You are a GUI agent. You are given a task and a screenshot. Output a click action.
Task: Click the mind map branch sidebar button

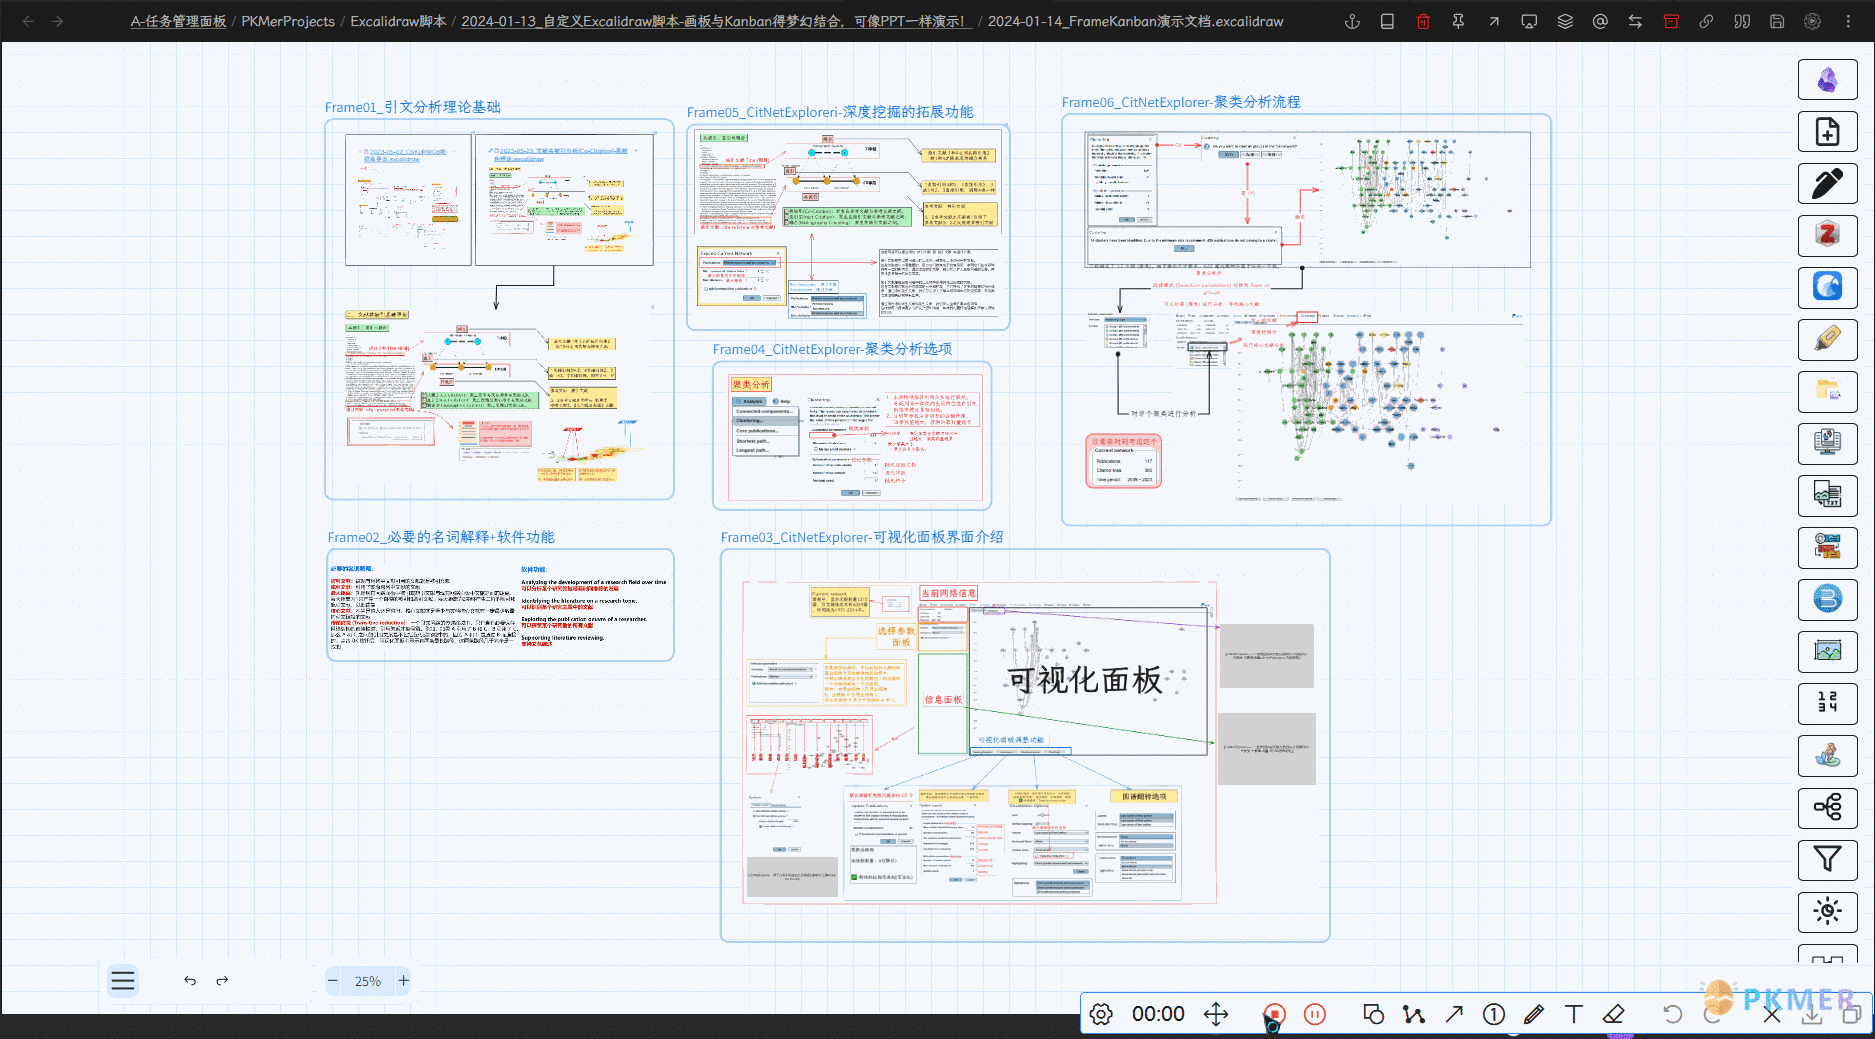(1828, 808)
